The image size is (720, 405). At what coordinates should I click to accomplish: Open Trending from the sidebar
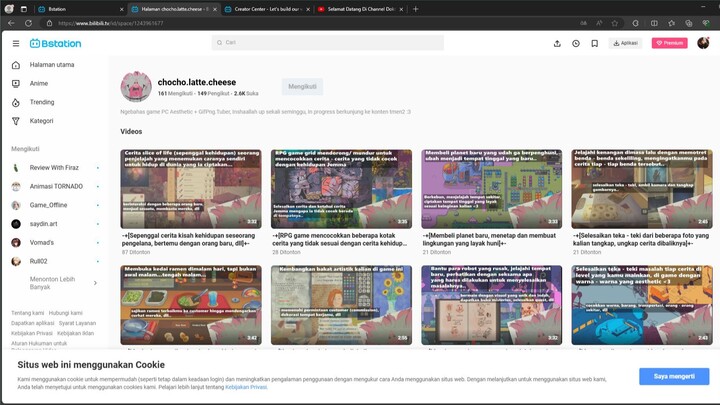coord(42,102)
